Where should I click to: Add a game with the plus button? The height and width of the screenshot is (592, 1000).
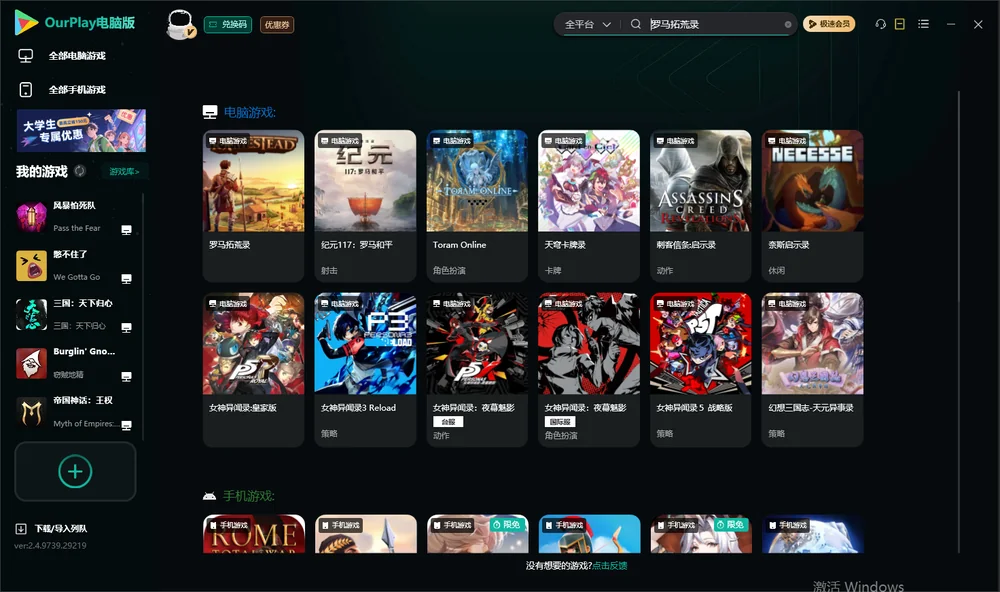click(75, 471)
